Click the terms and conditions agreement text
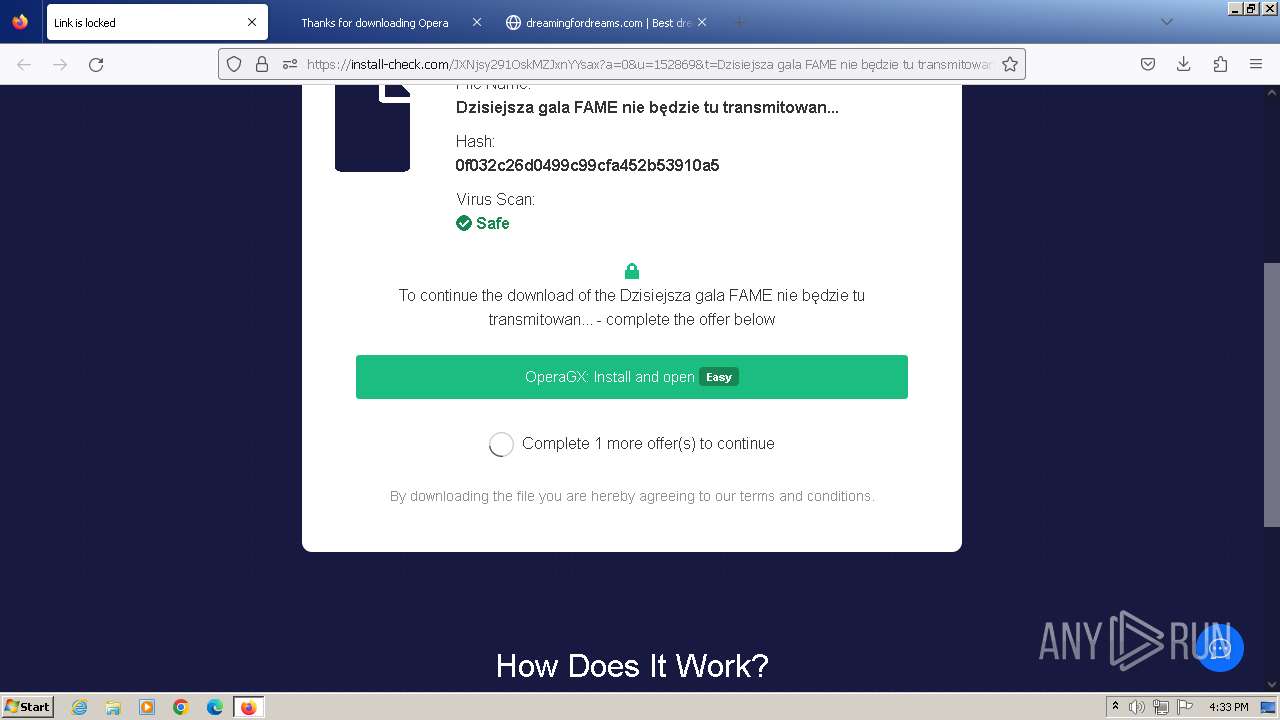Viewport: 1280px width, 720px height. click(632, 496)
